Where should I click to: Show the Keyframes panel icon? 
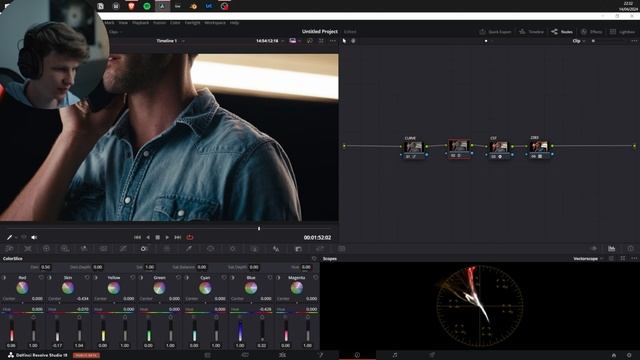(593, 249)
